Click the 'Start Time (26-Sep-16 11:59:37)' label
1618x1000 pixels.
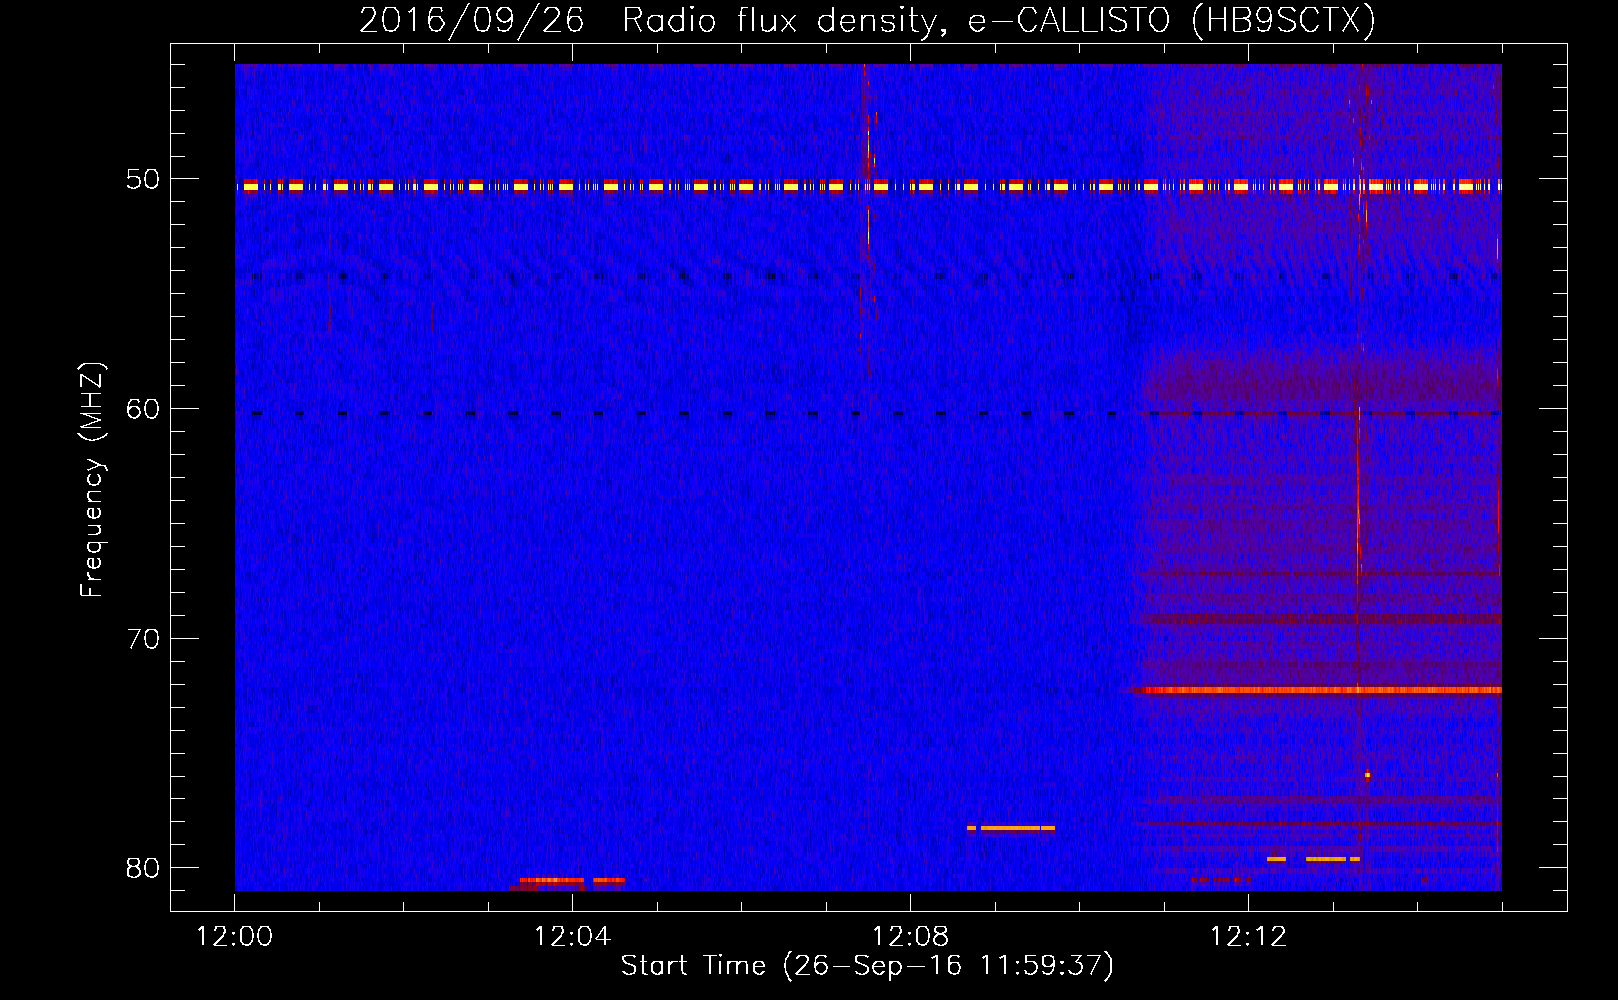coord(867,965)
